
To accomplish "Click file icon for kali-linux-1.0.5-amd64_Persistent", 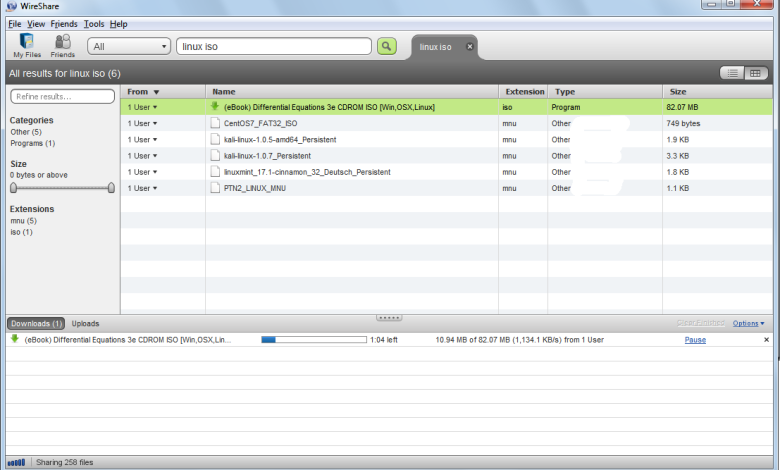I will coord(215,139).
